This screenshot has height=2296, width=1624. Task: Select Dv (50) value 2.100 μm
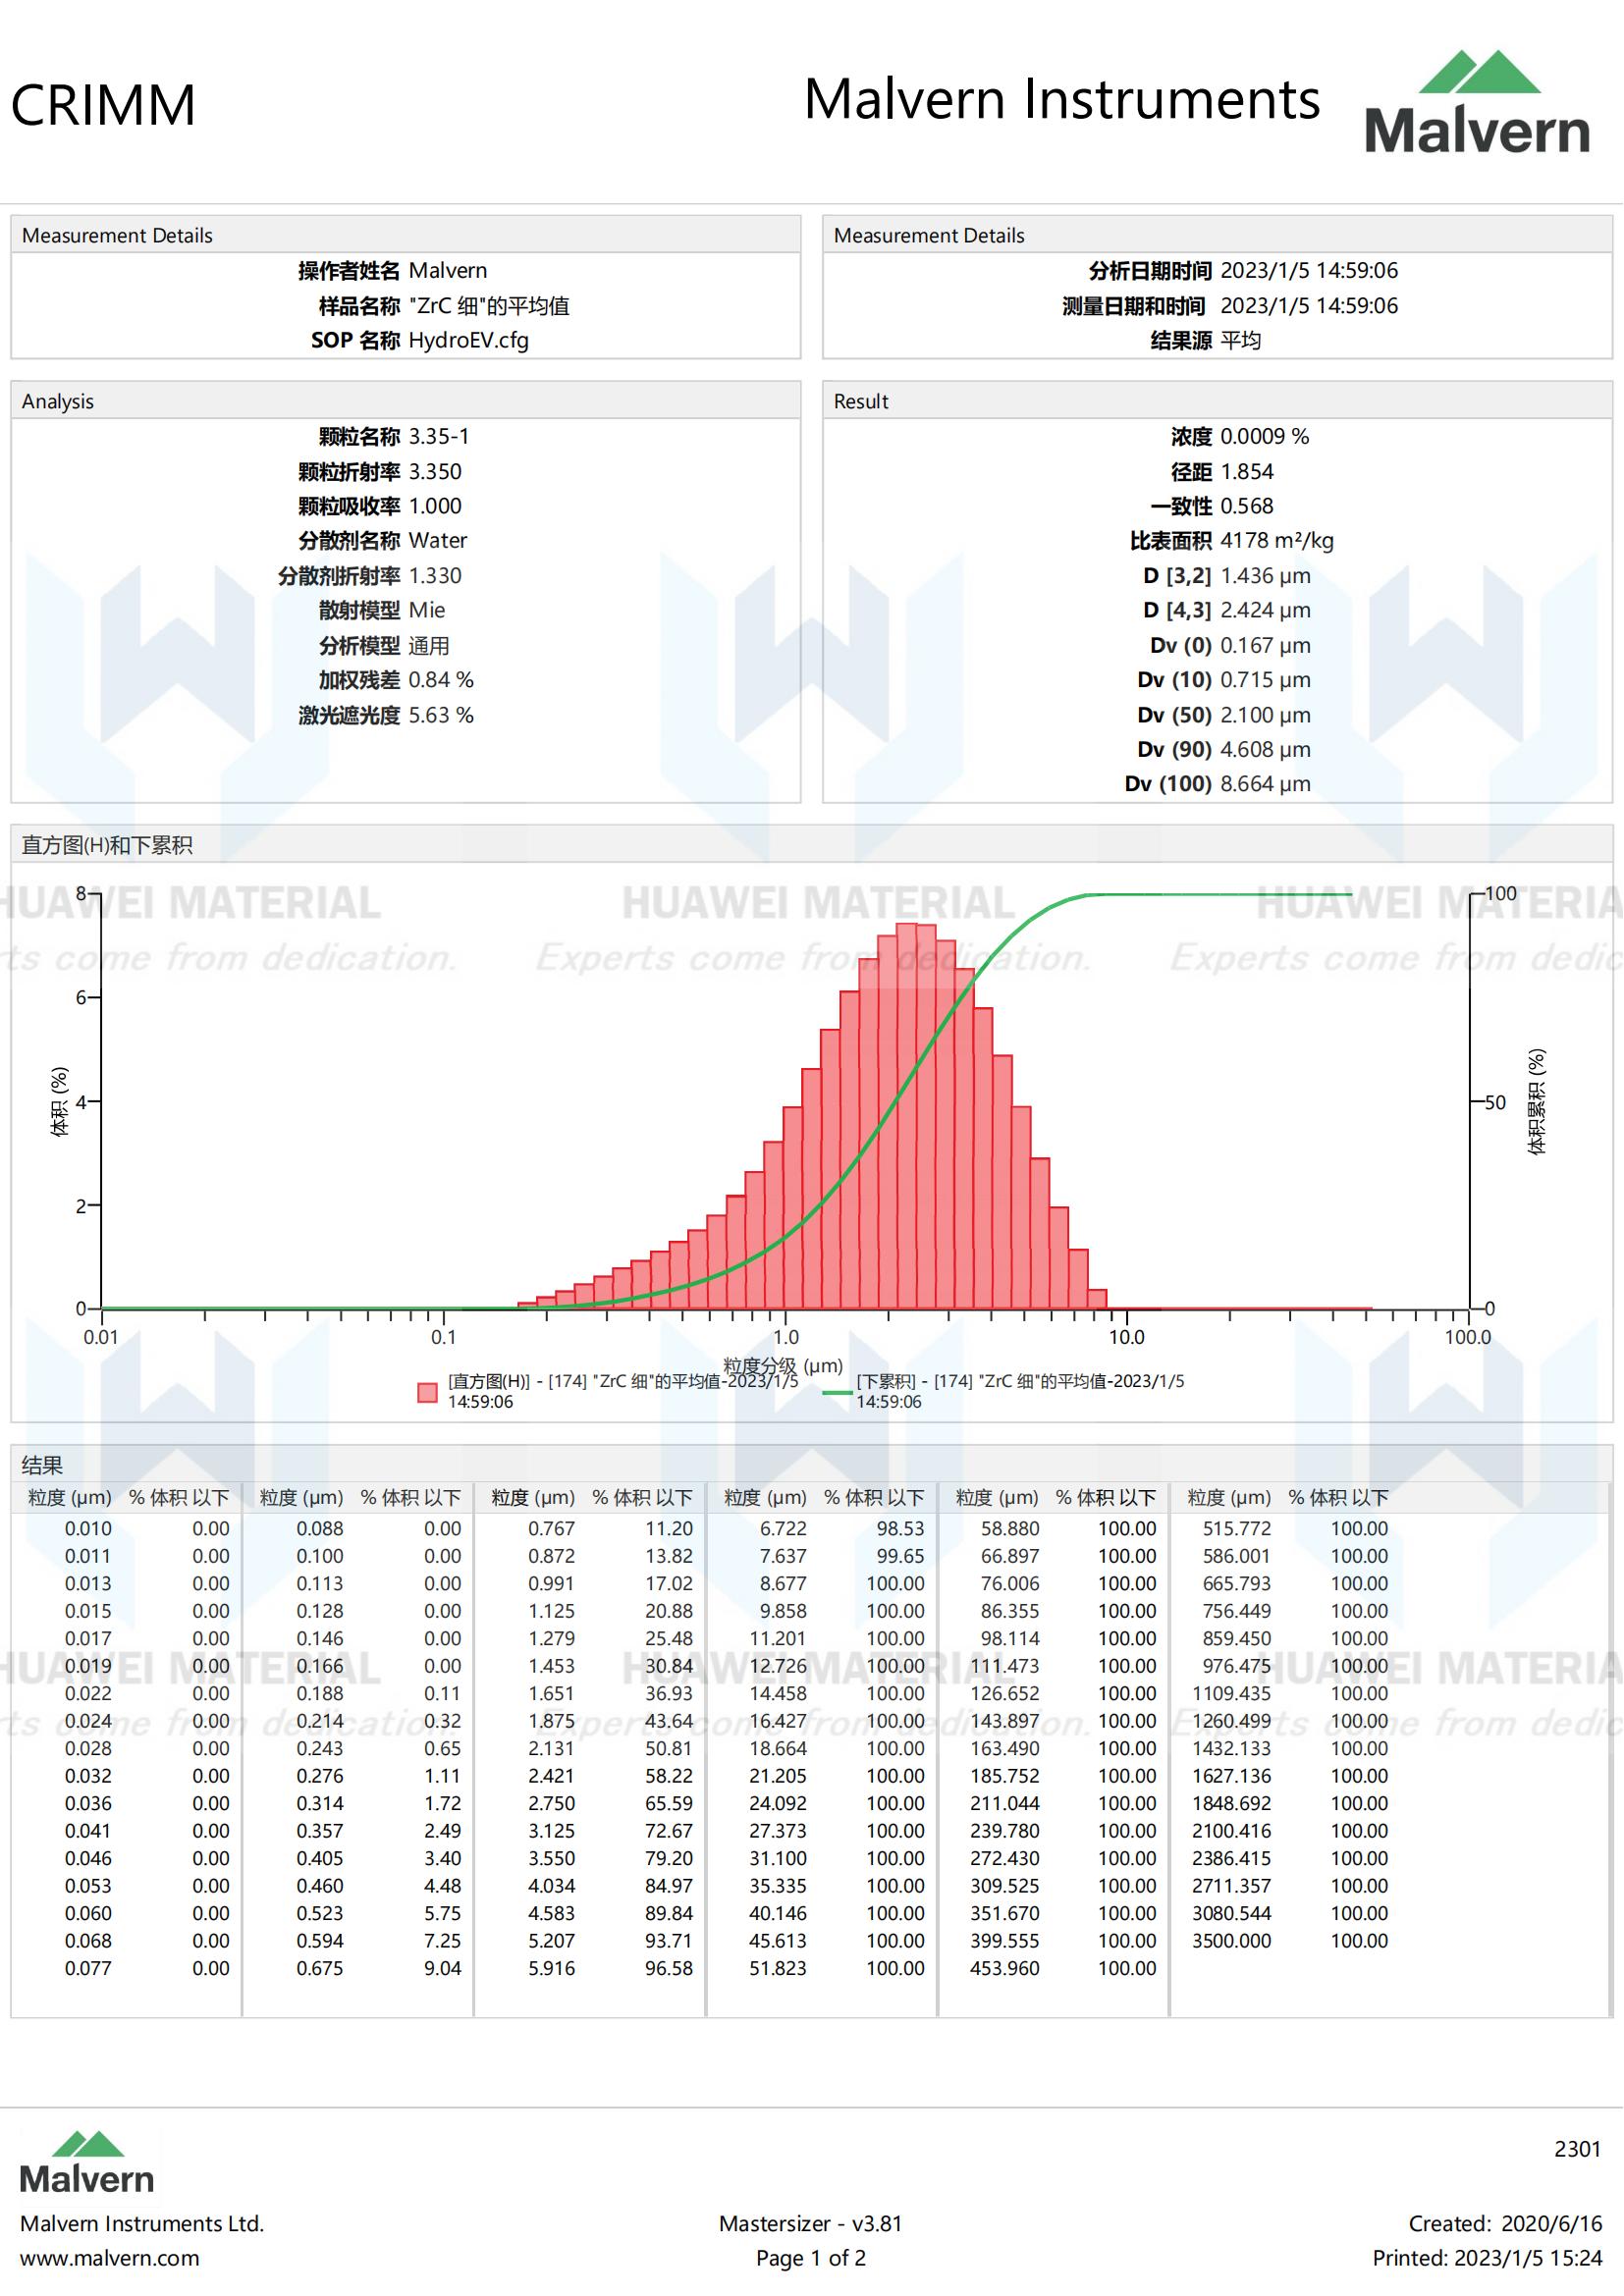[1265, 715]
